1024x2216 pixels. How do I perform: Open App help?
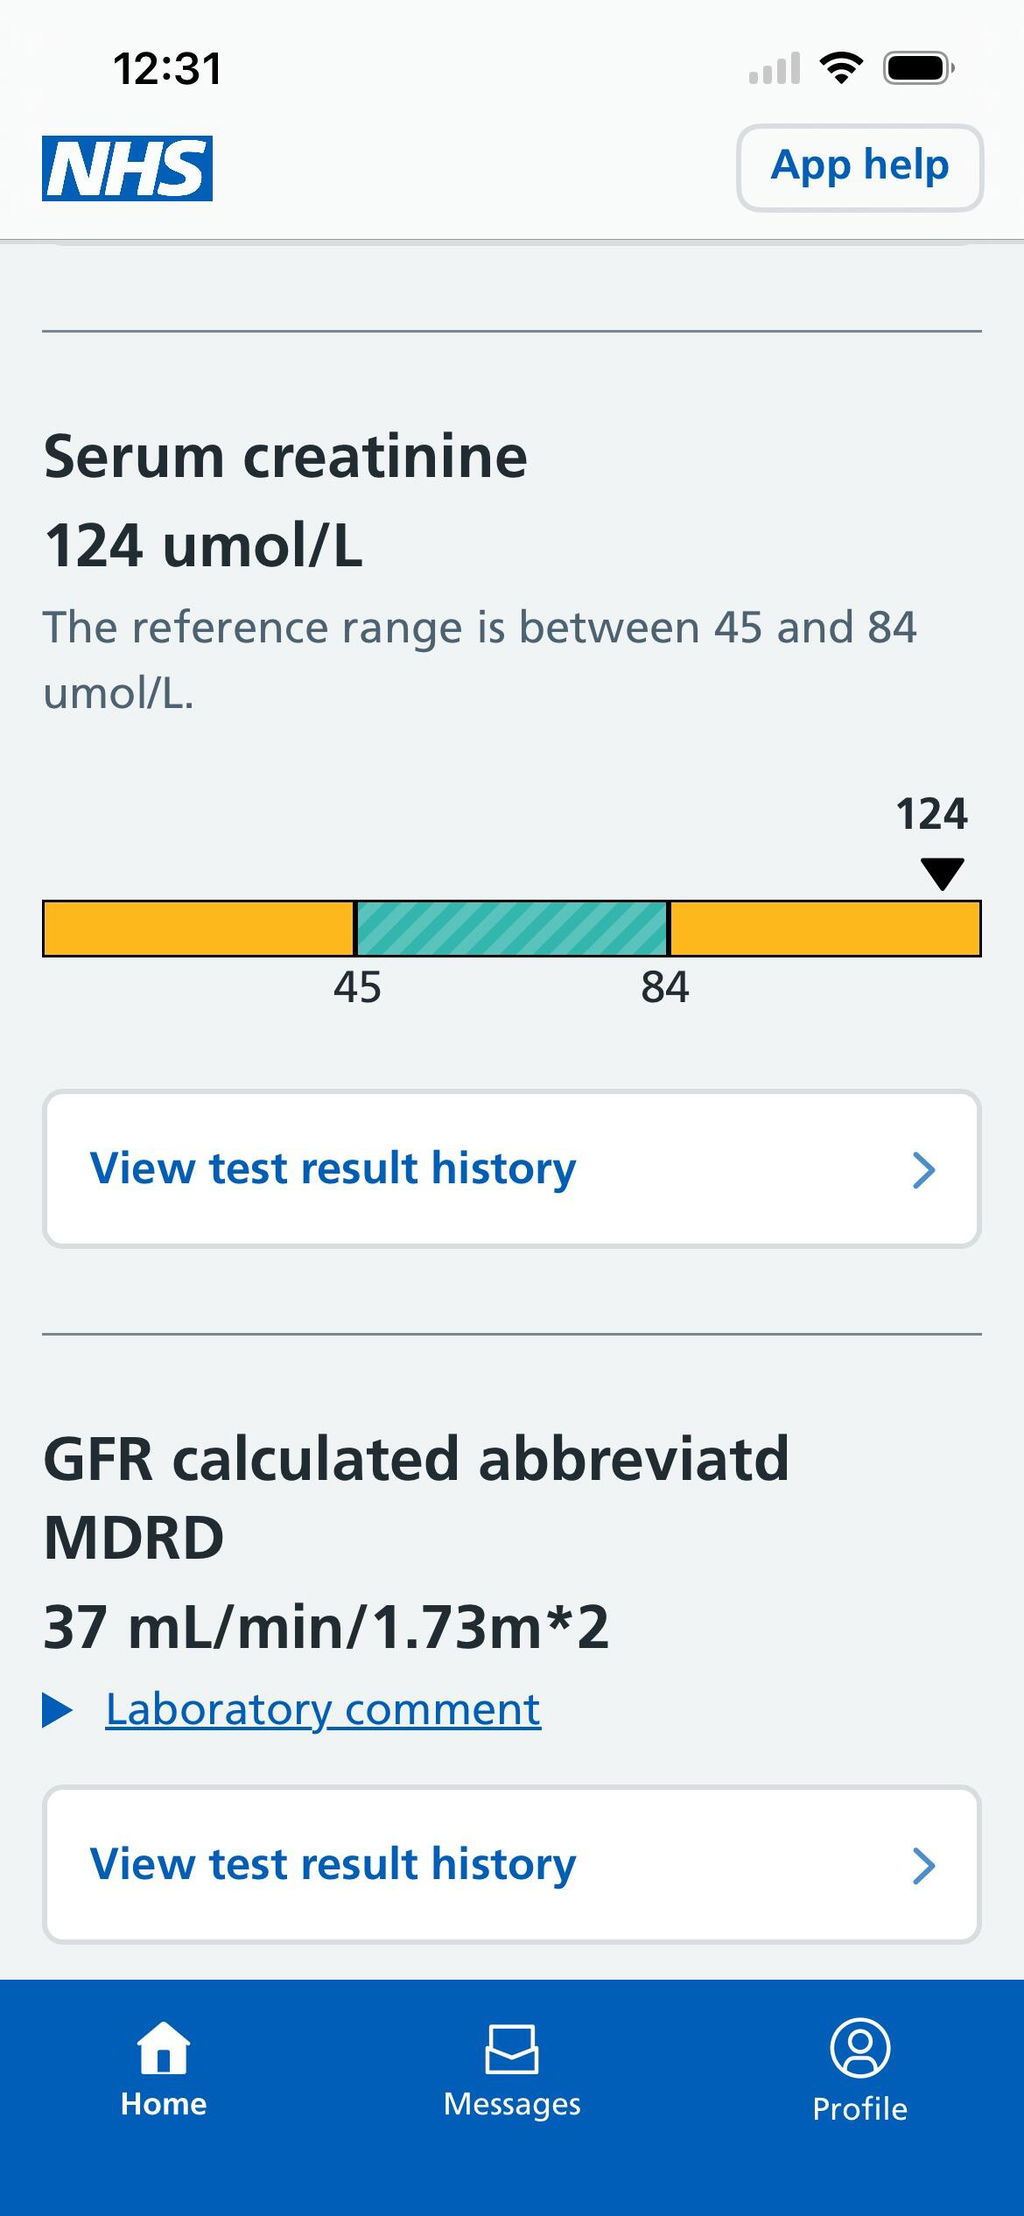coord(860,167)
